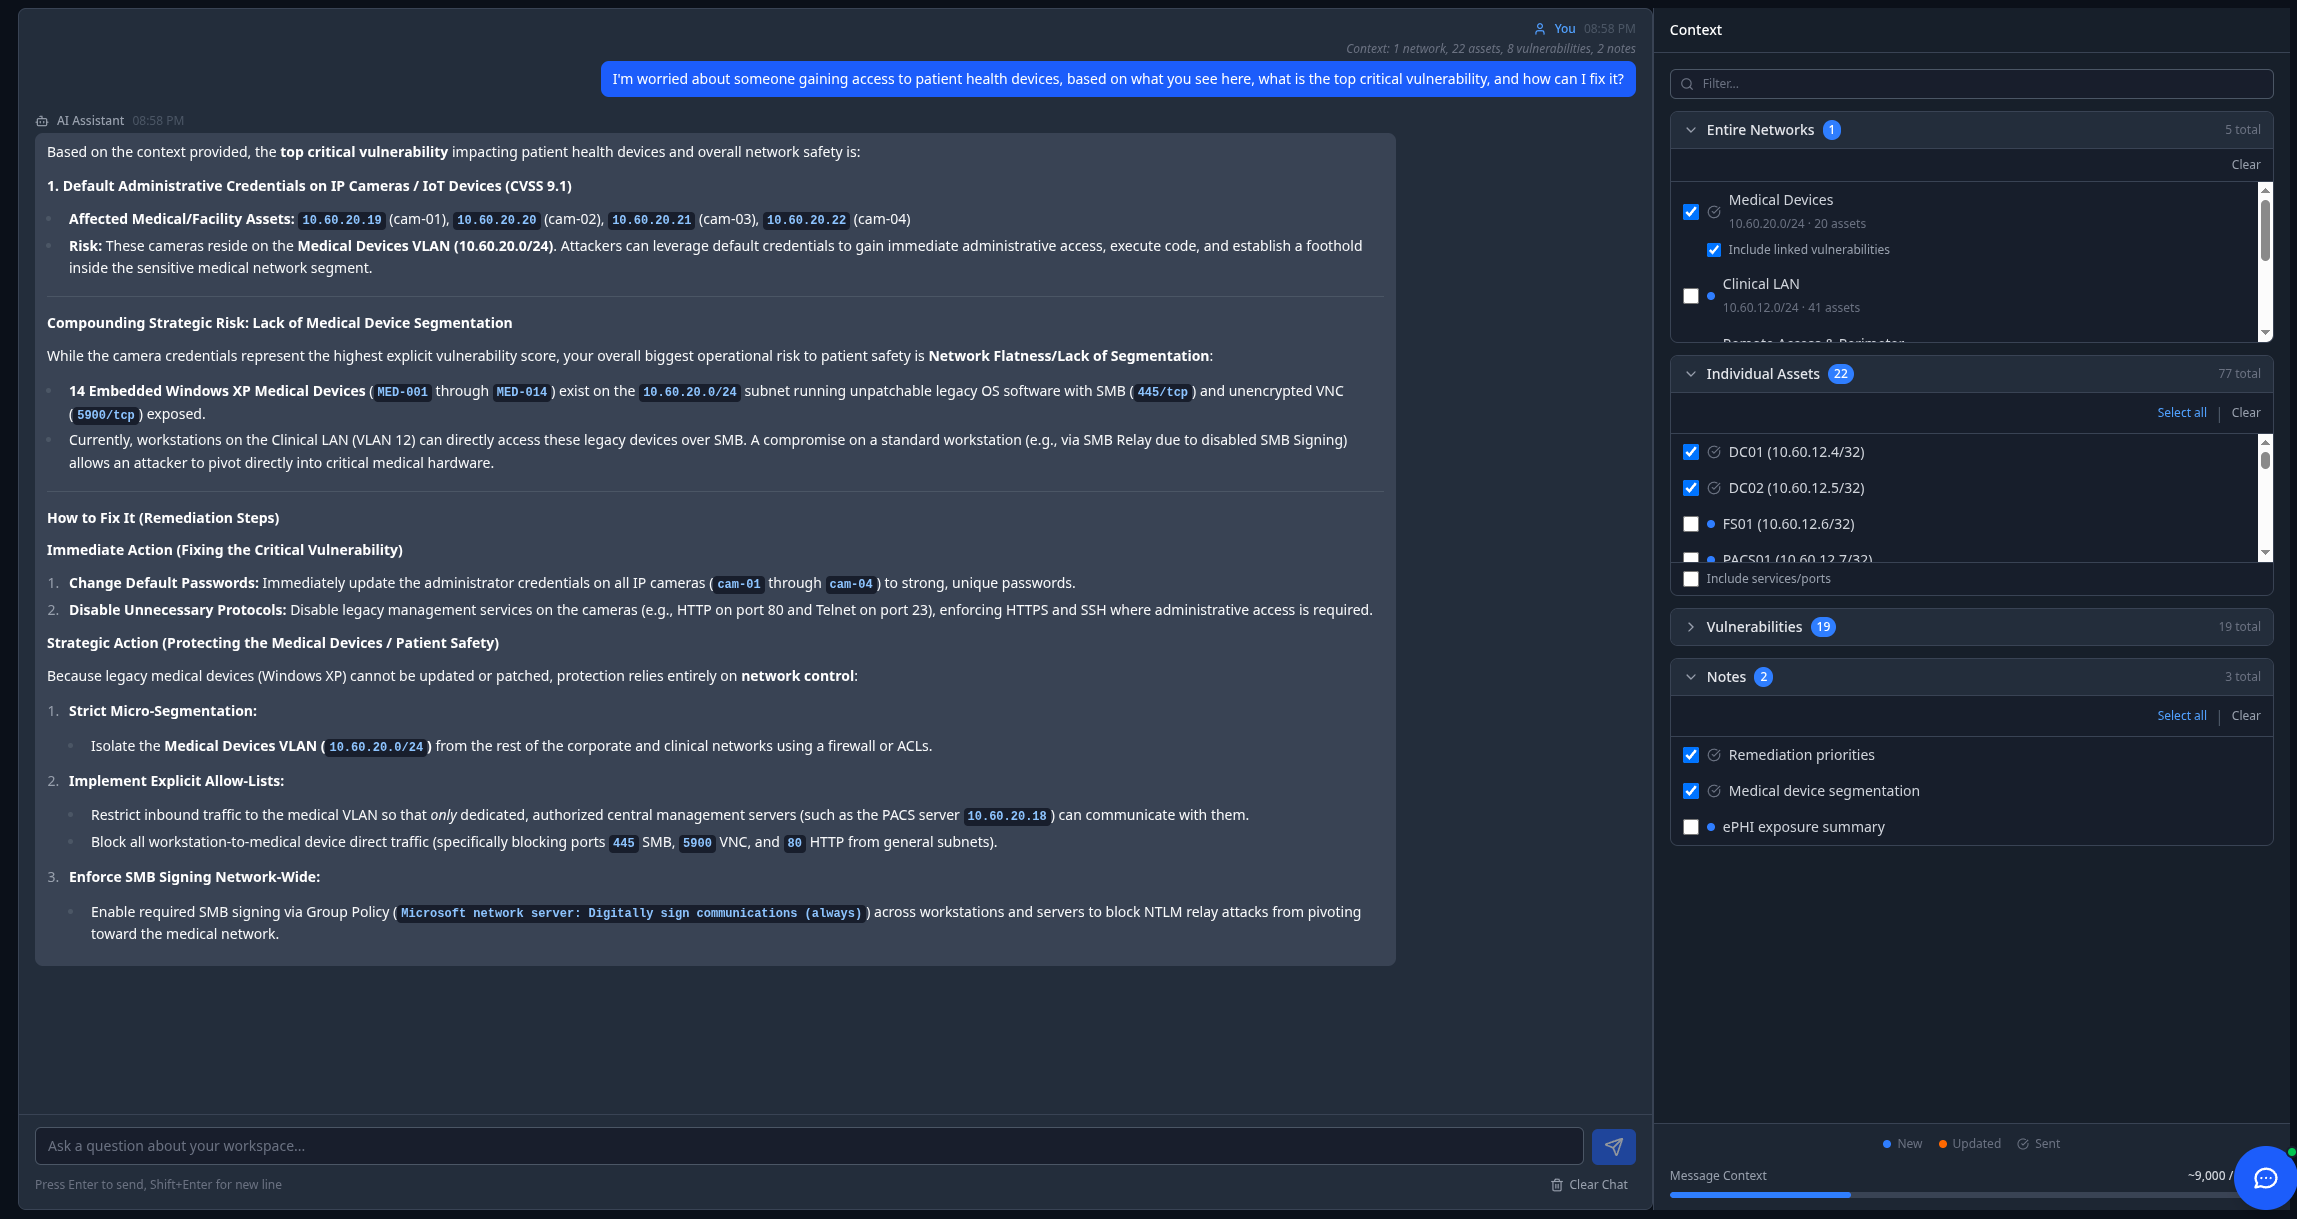This screenshot has width=2297, height=1219.
Task: Click the Individual Assets count badge 22
Action: [1840, 374]
